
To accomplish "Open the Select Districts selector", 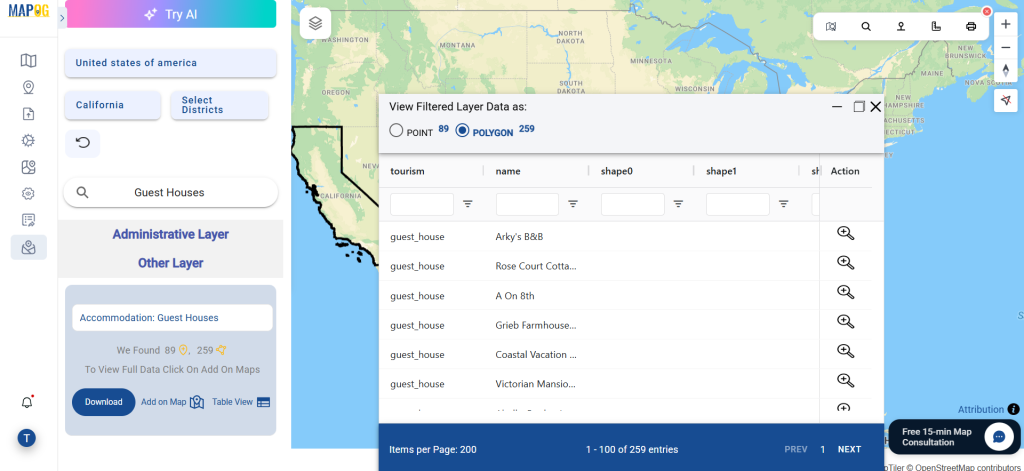I will tap(219, 105).
